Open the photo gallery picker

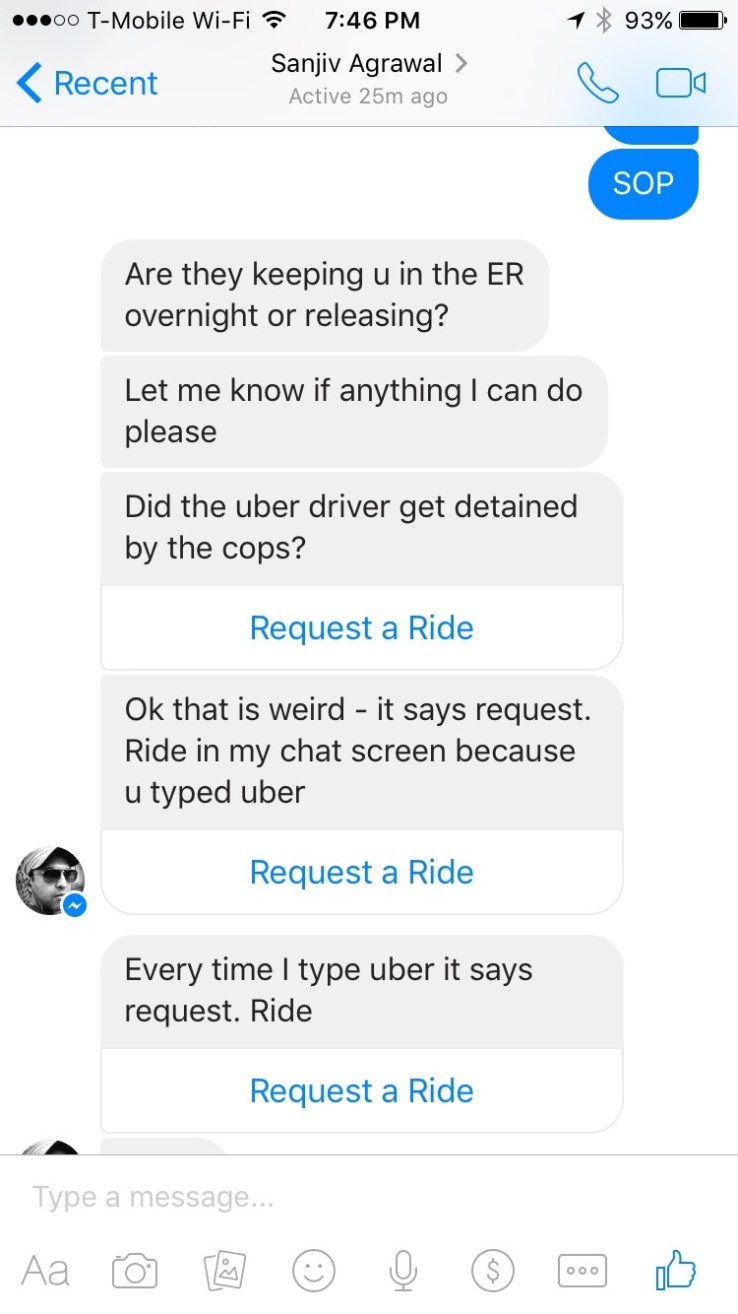click(224, 1271)
